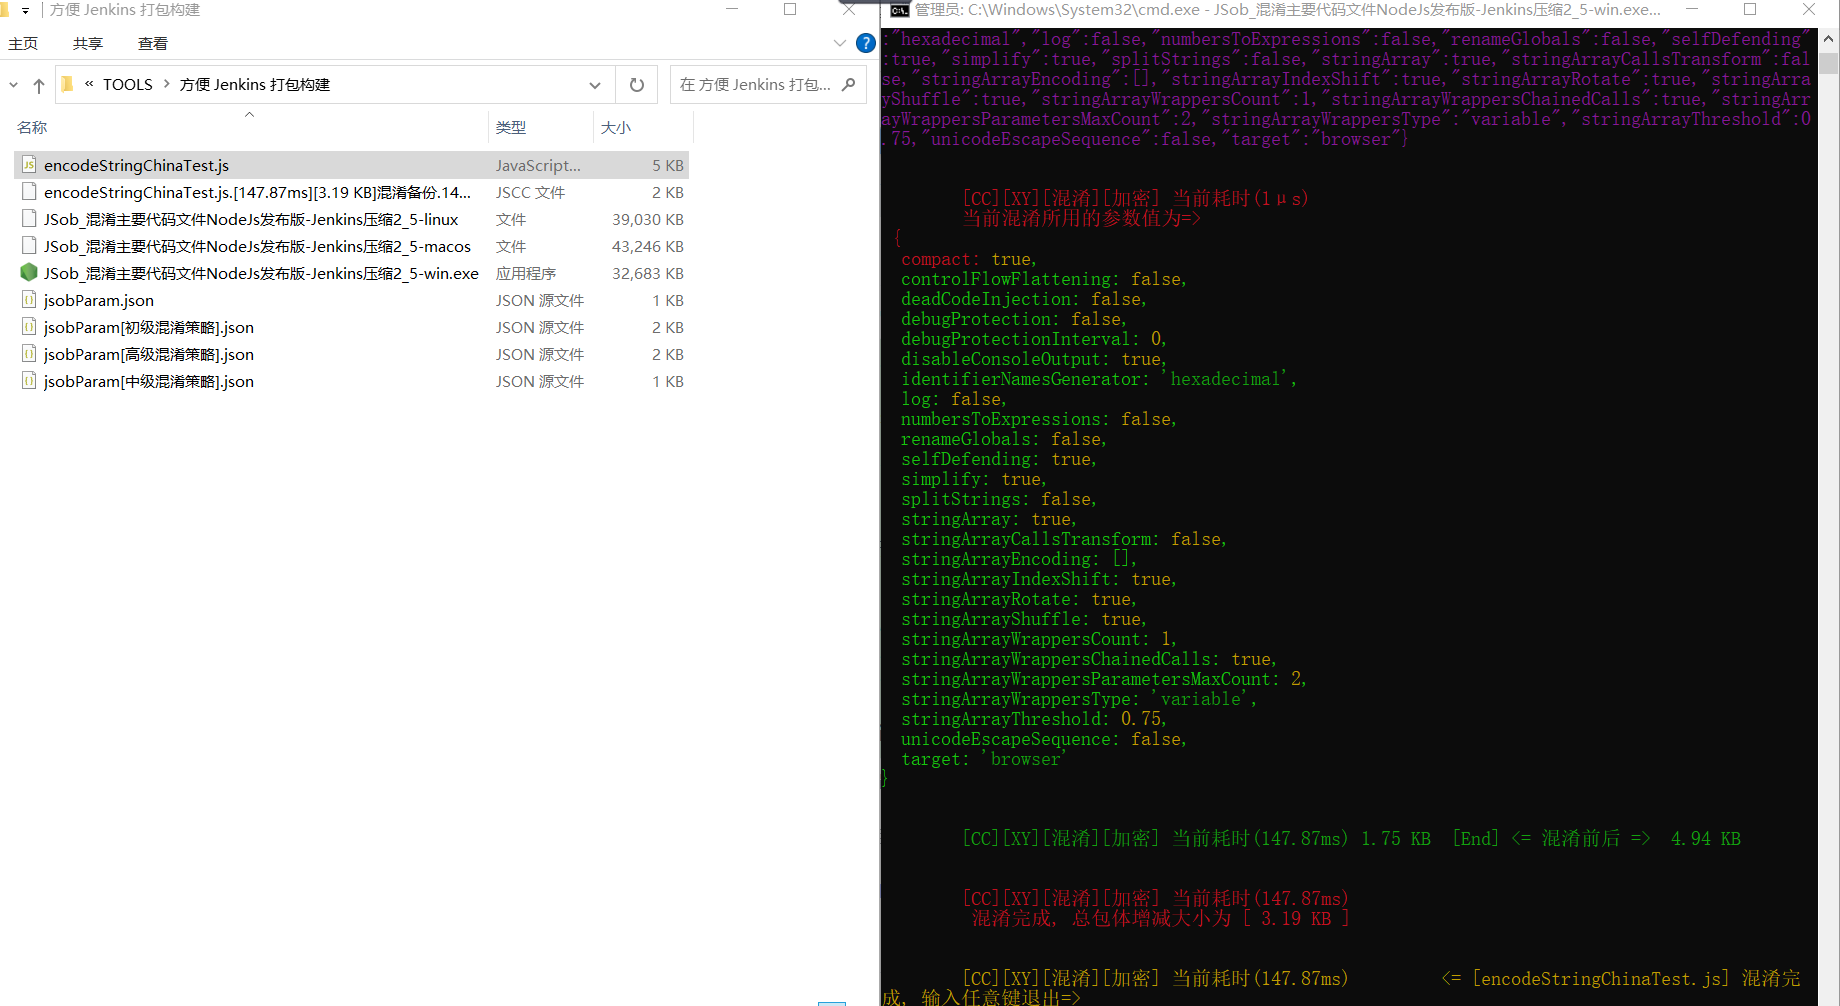Open address bar history dropdown
This screenshot has width=1840, height=1006.
coord(595,85)
